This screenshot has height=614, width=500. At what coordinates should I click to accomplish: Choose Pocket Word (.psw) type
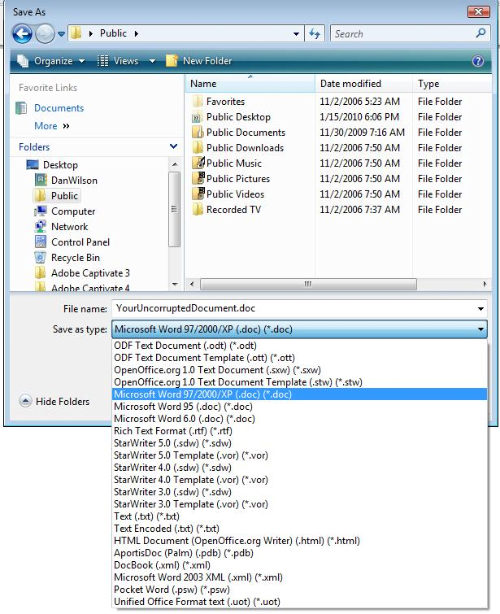[300, 590]
